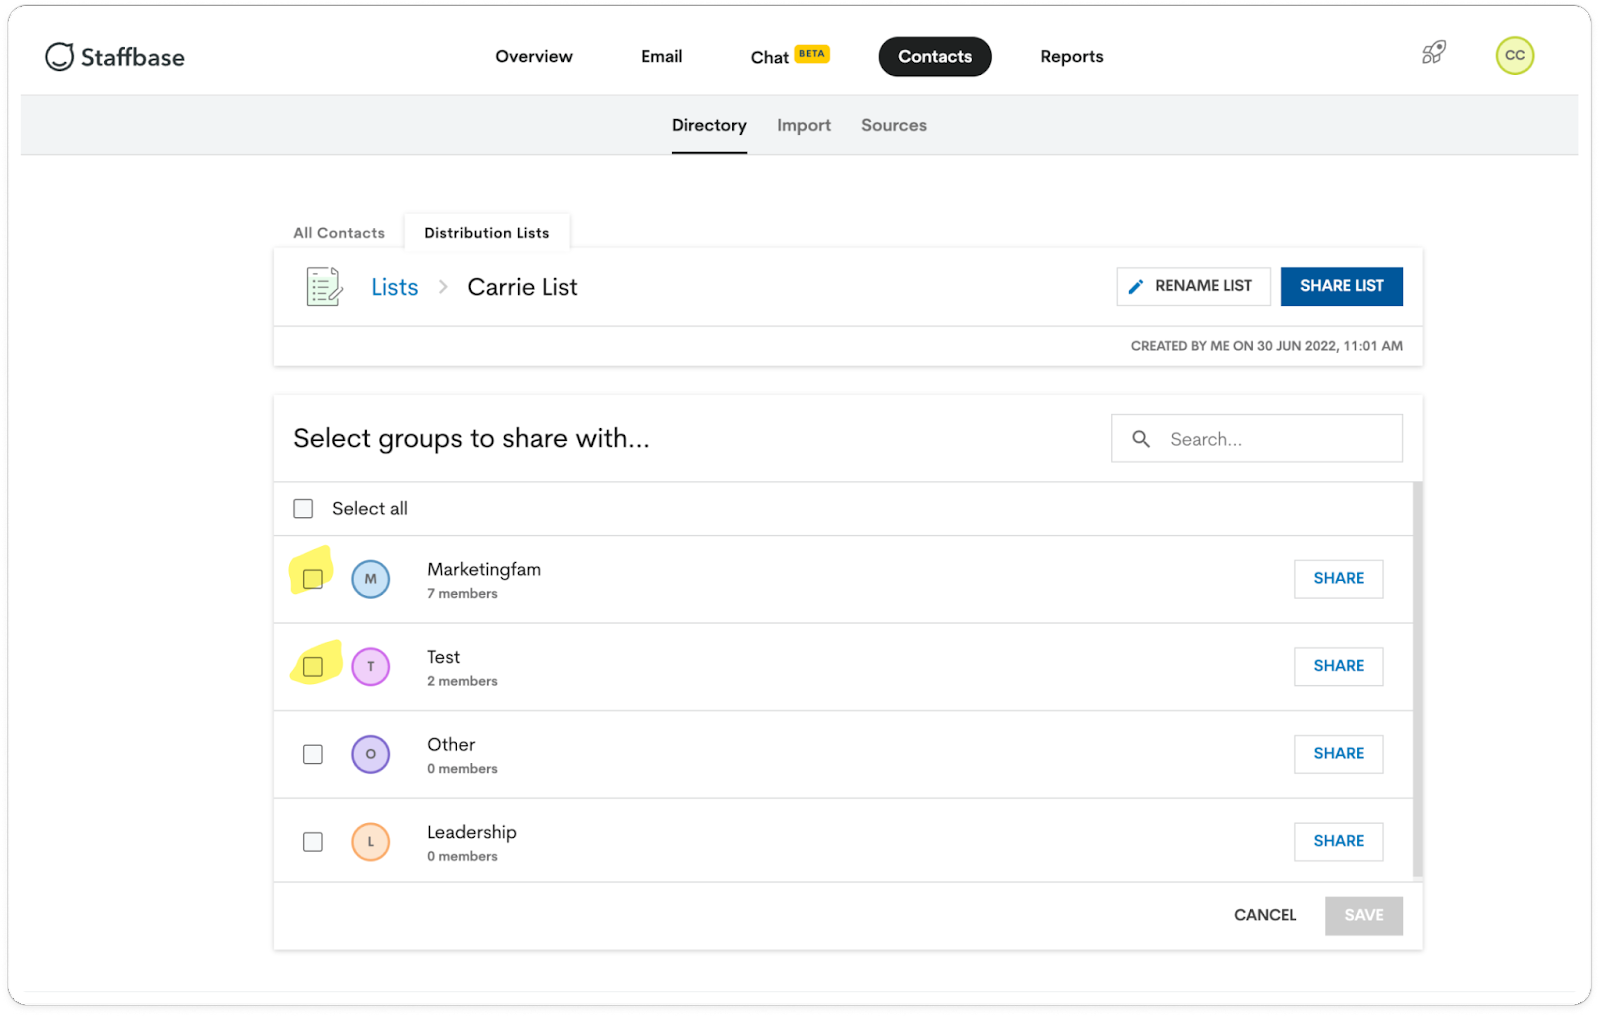Open the rocket launch icon
The width and height of the screenshot is (1600, 1016).
(1434, 53)
